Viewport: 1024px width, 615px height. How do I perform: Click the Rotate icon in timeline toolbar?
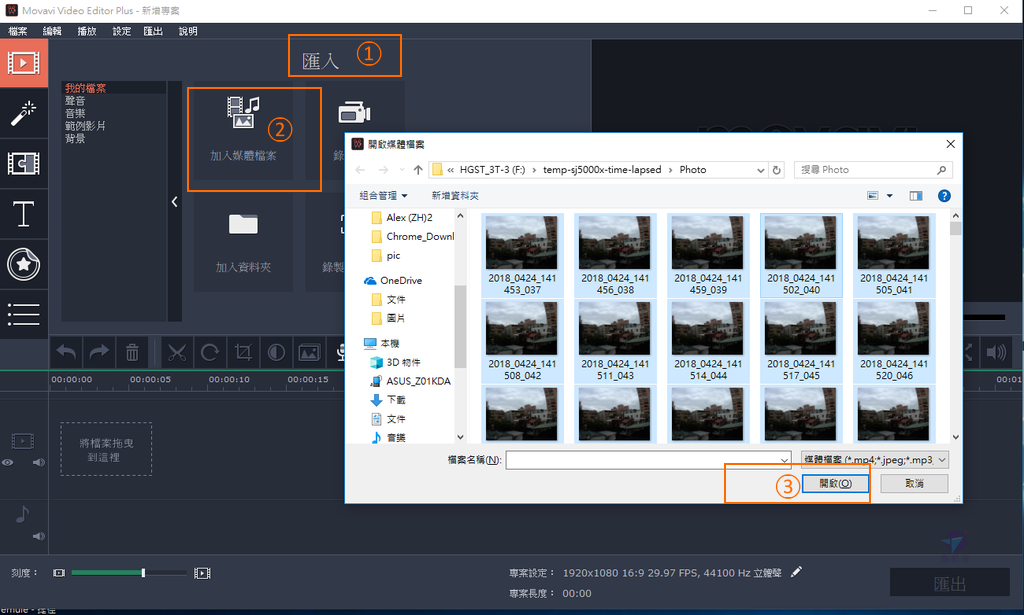[210, 353]
